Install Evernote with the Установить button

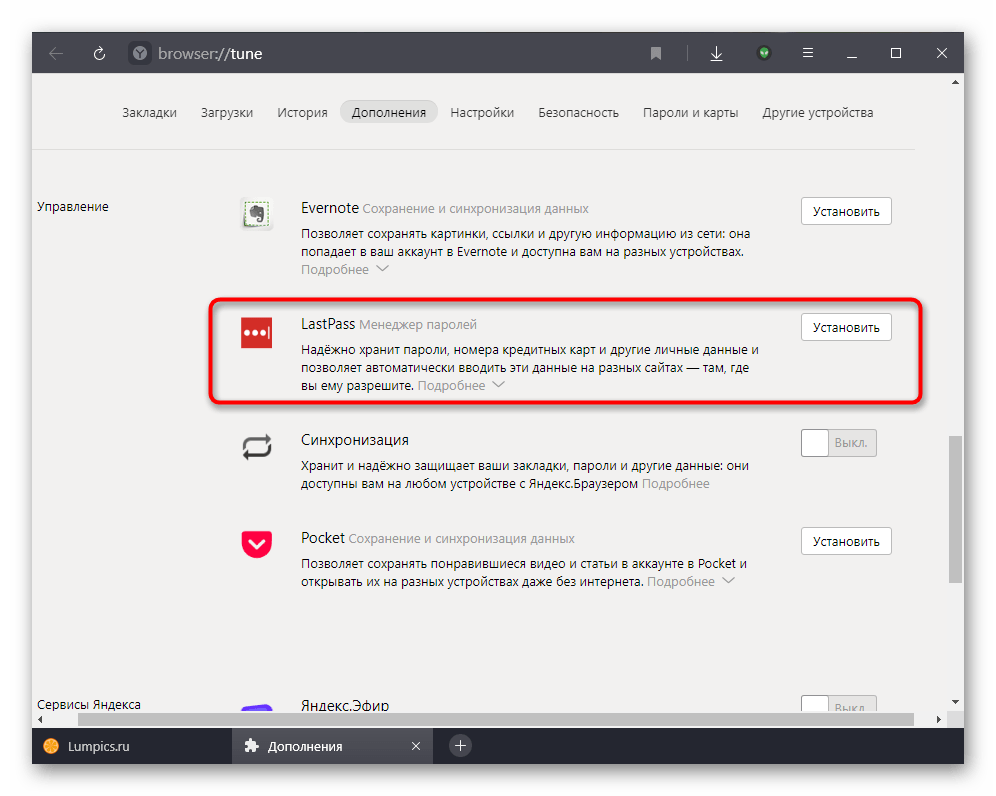(846, 211)
